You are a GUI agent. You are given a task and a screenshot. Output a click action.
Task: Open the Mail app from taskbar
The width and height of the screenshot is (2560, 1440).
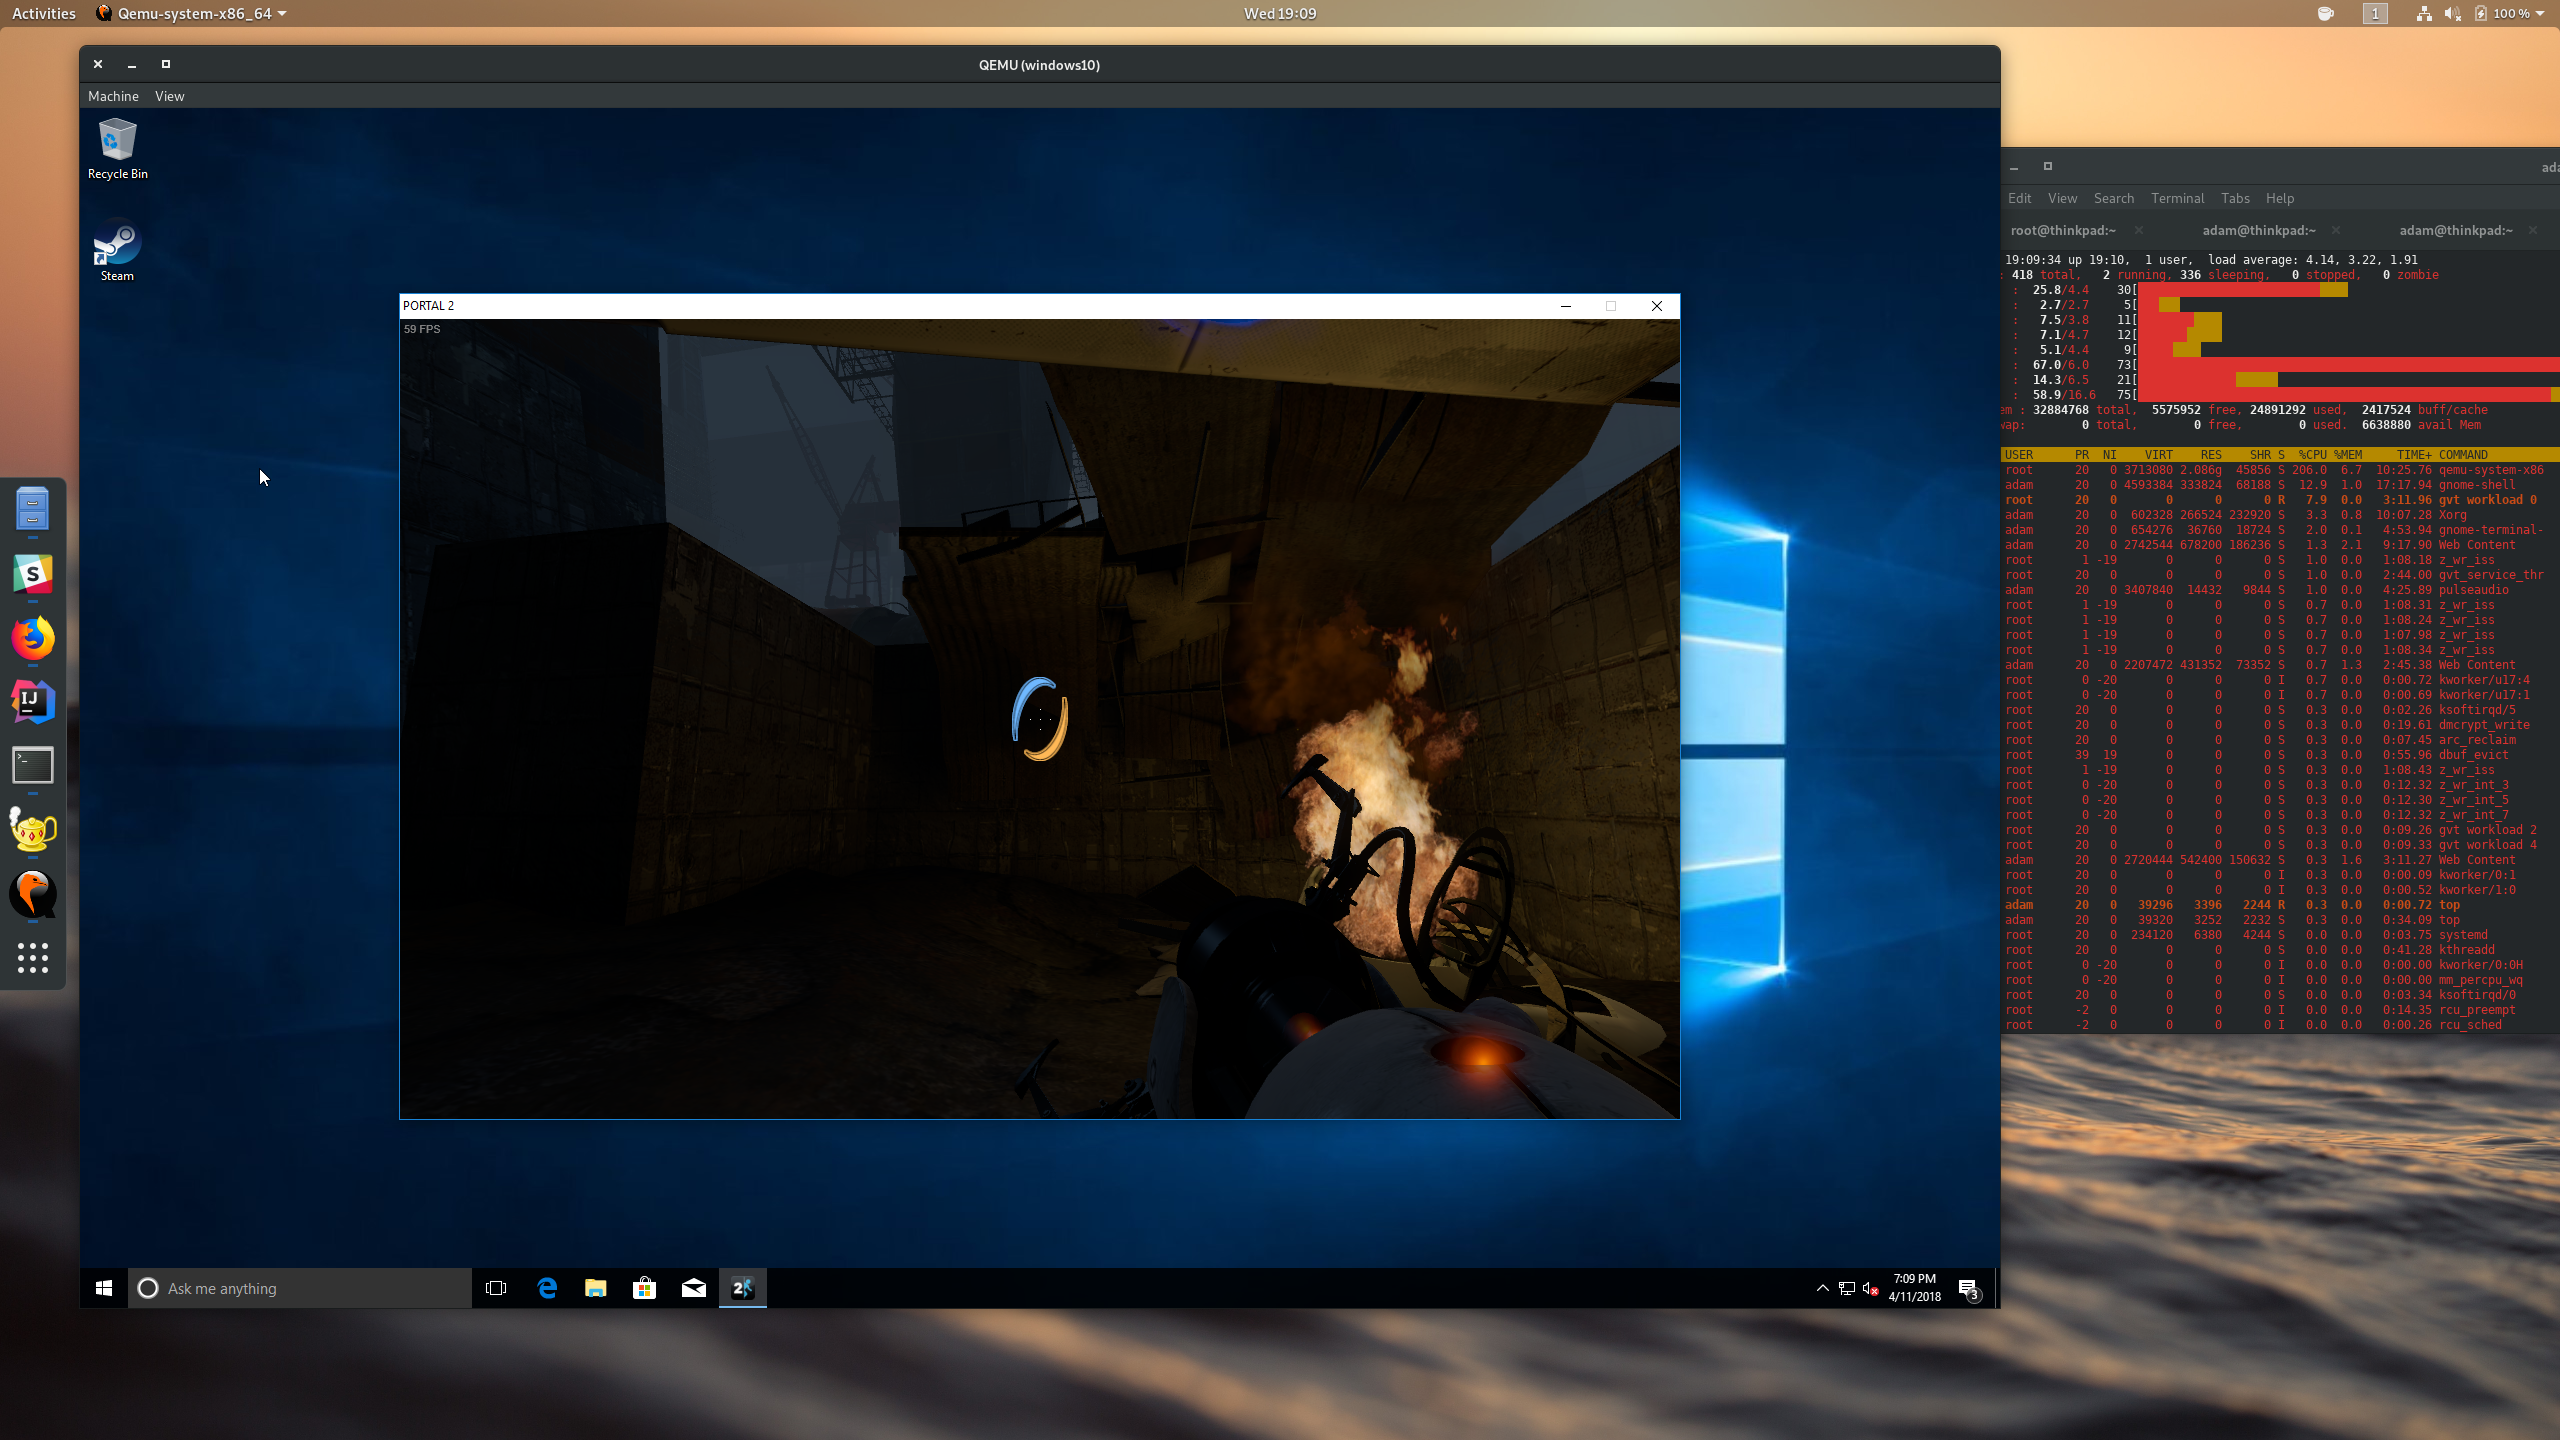[694, 1288]
